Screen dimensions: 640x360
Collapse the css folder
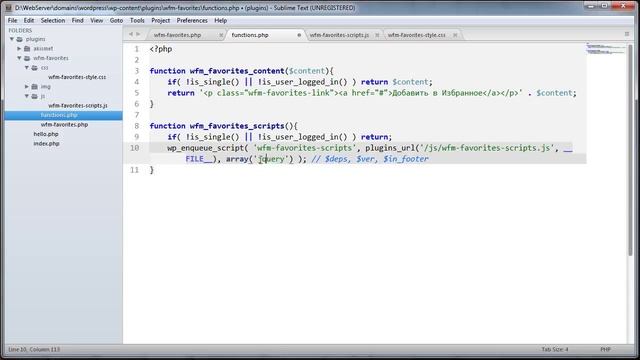(27, 68)
